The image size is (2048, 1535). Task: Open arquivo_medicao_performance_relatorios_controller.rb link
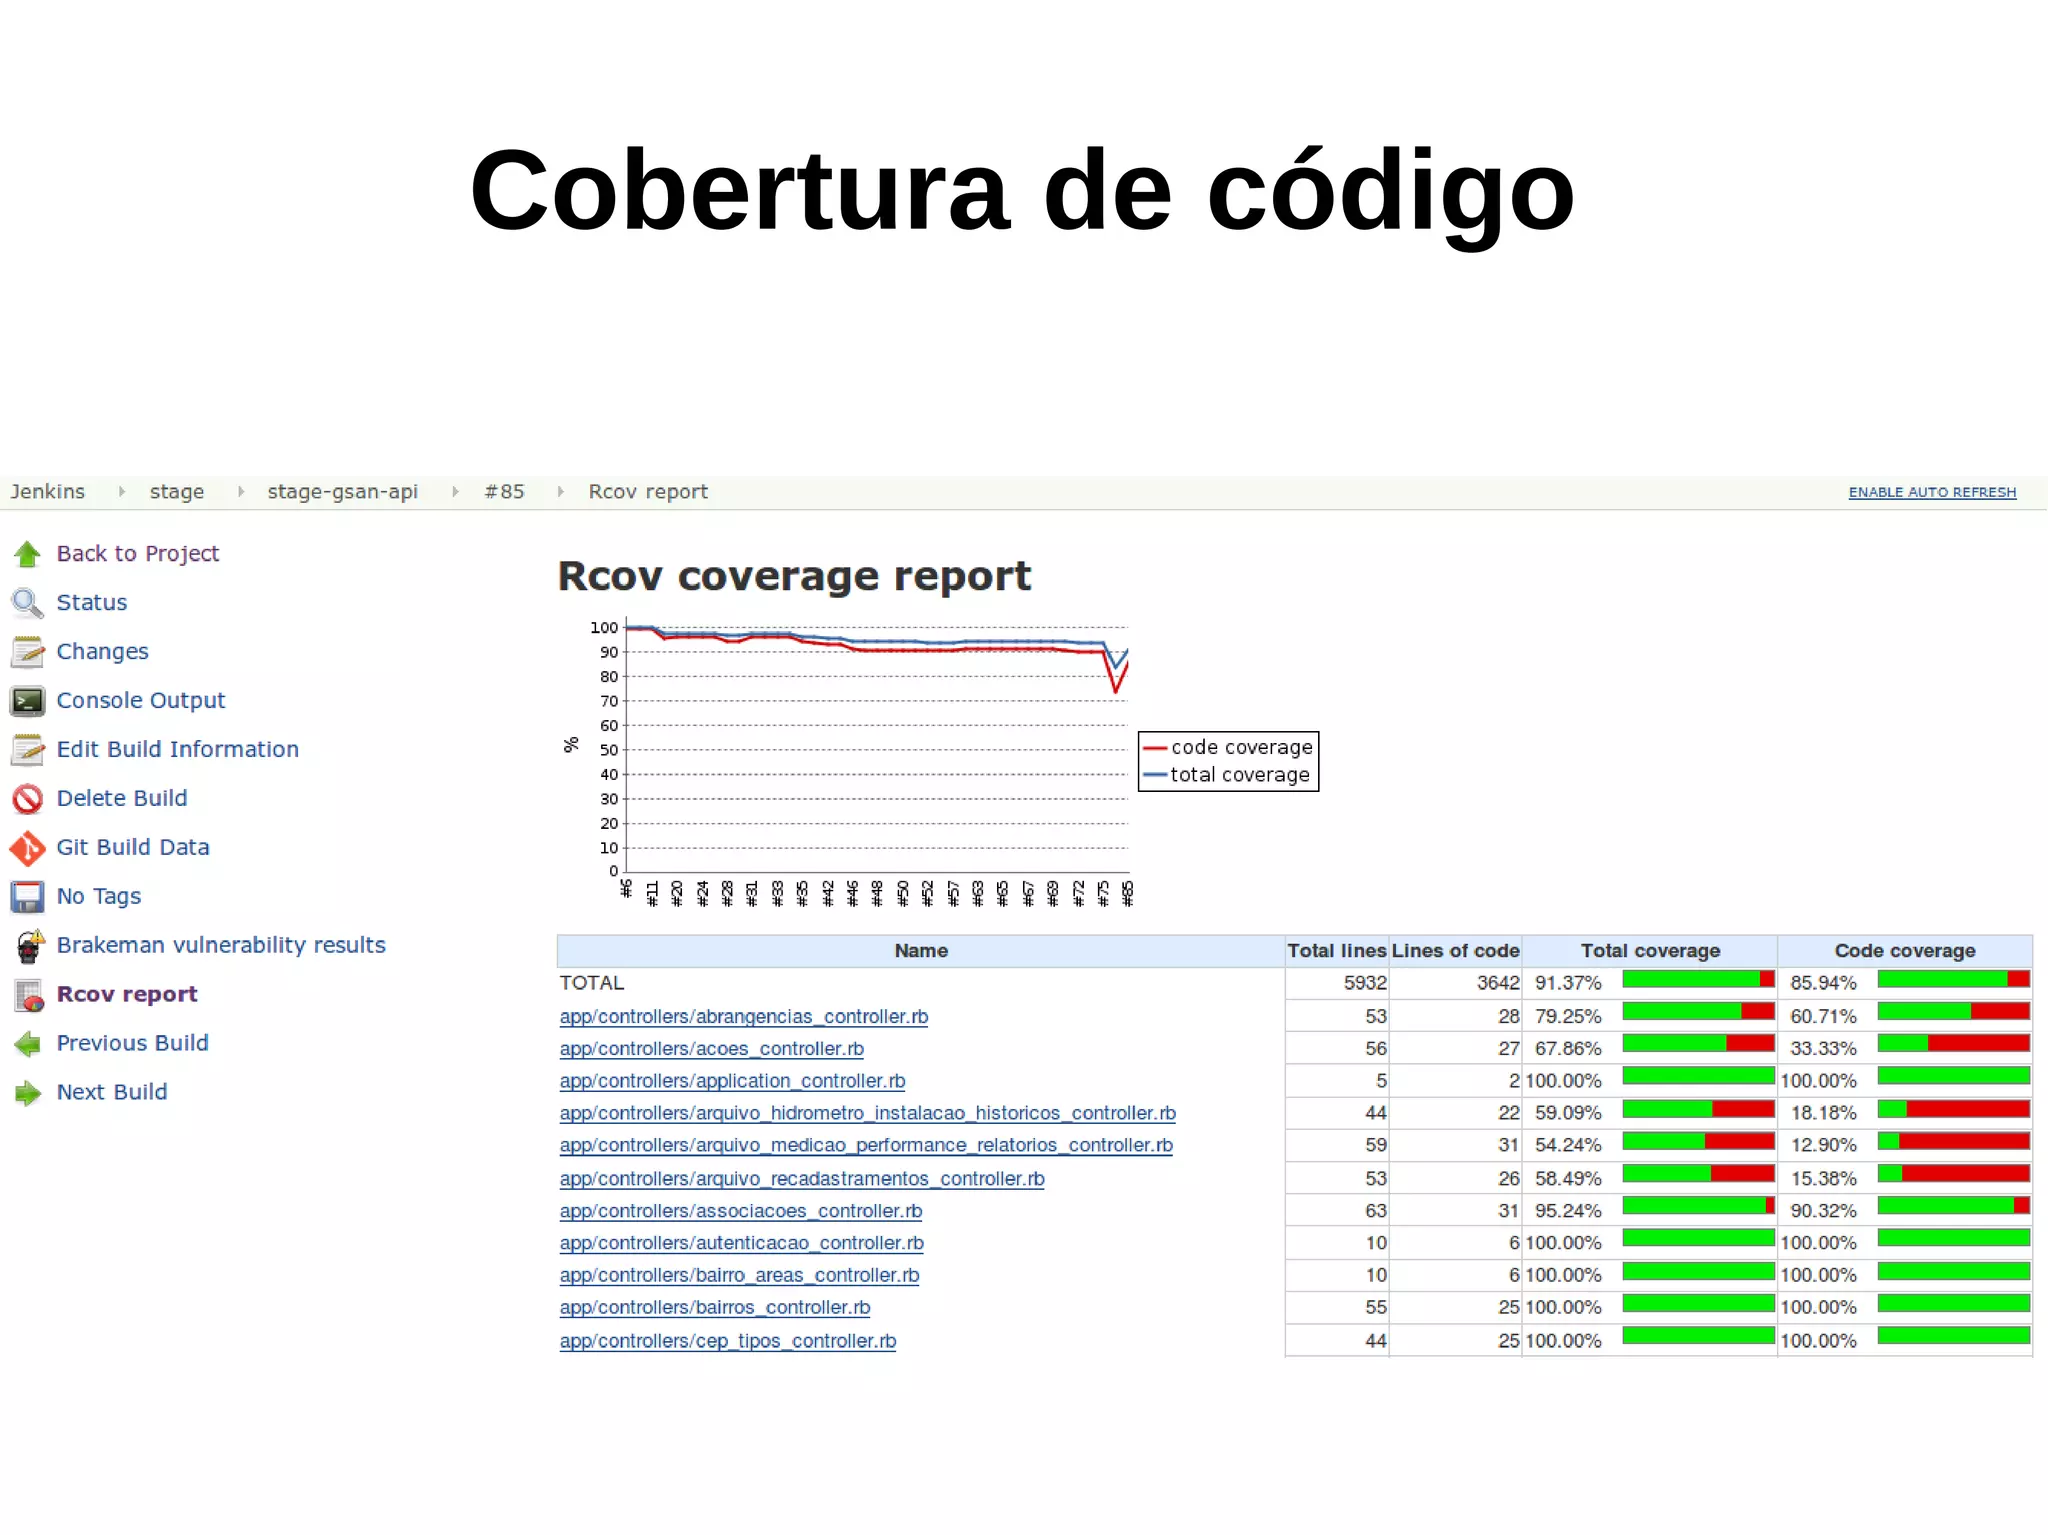(x=866, y=1145)
